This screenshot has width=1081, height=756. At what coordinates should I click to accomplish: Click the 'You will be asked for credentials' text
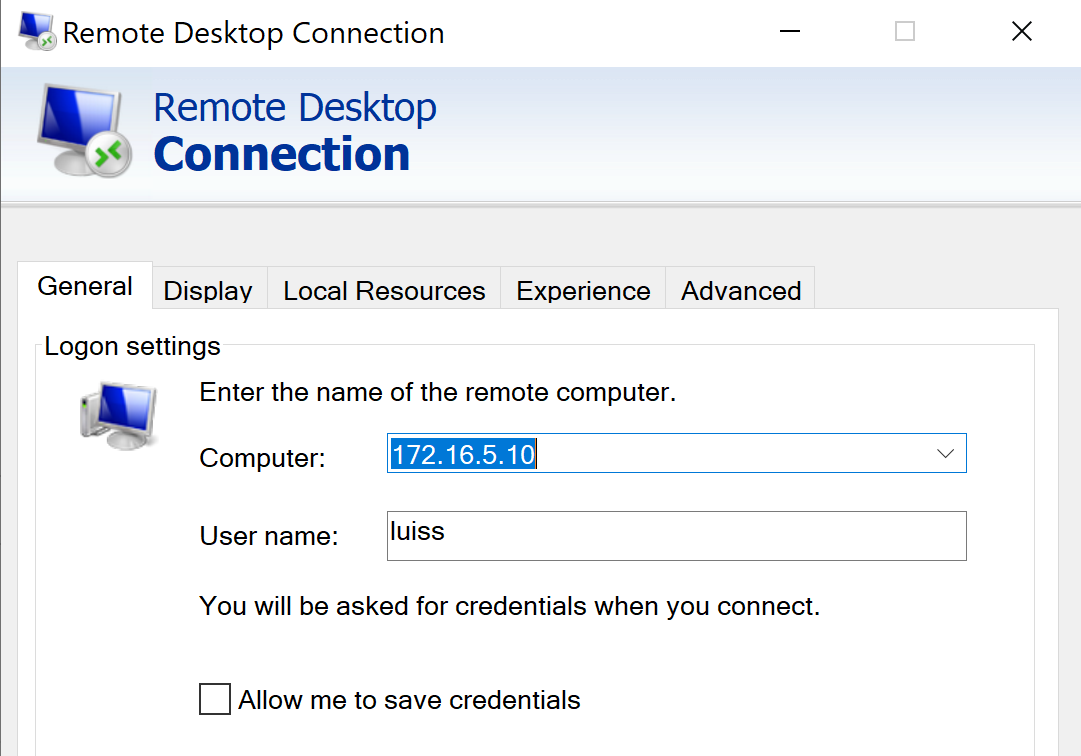coord(509,606)
